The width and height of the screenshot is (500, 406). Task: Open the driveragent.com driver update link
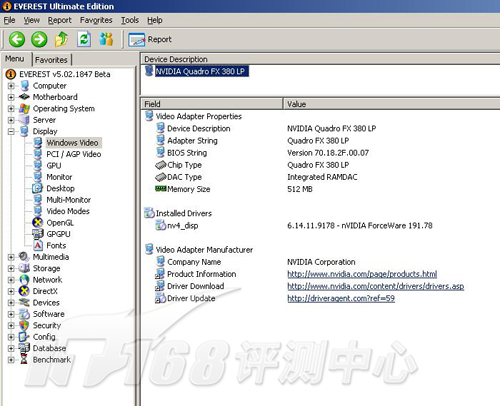(x=341, y=298)
